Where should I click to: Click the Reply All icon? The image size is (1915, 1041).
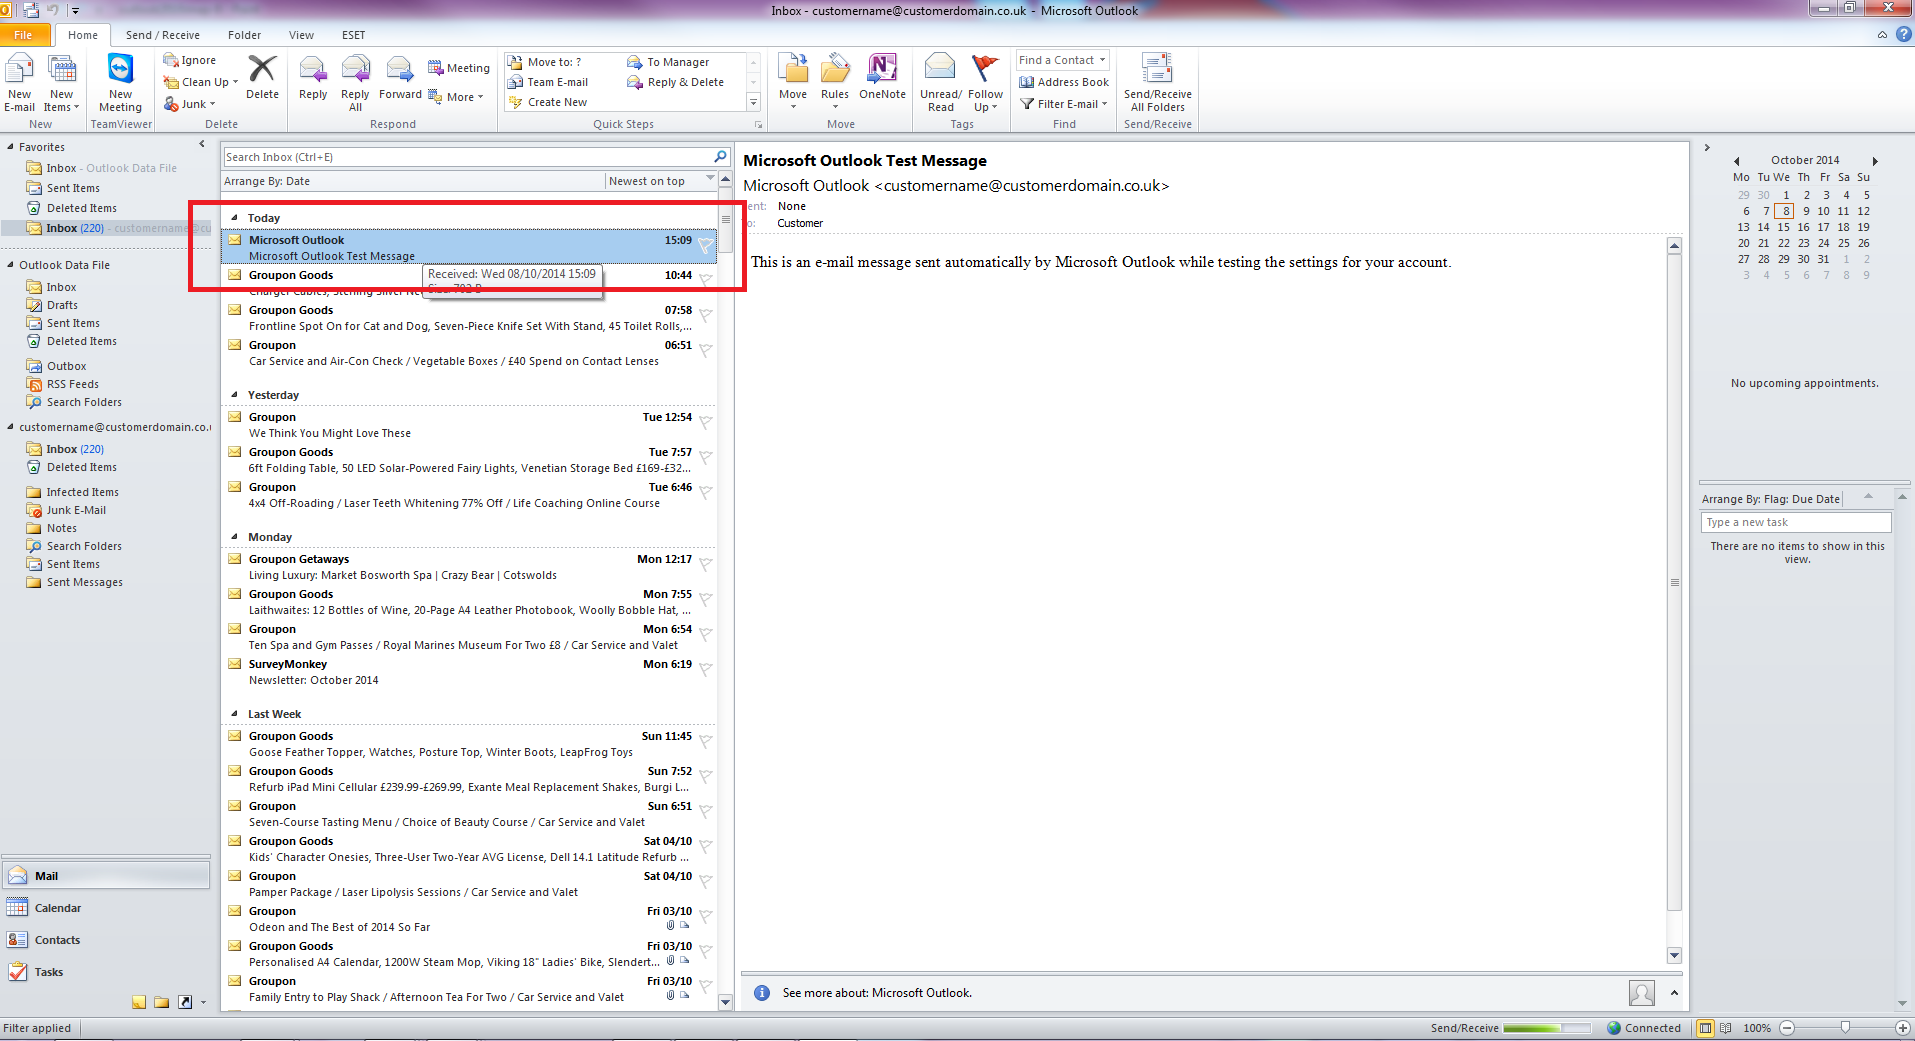[355, 82]
